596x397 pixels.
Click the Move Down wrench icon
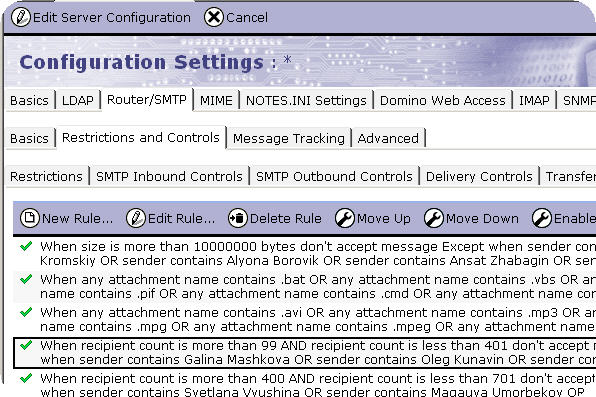[x=434, y=218]
